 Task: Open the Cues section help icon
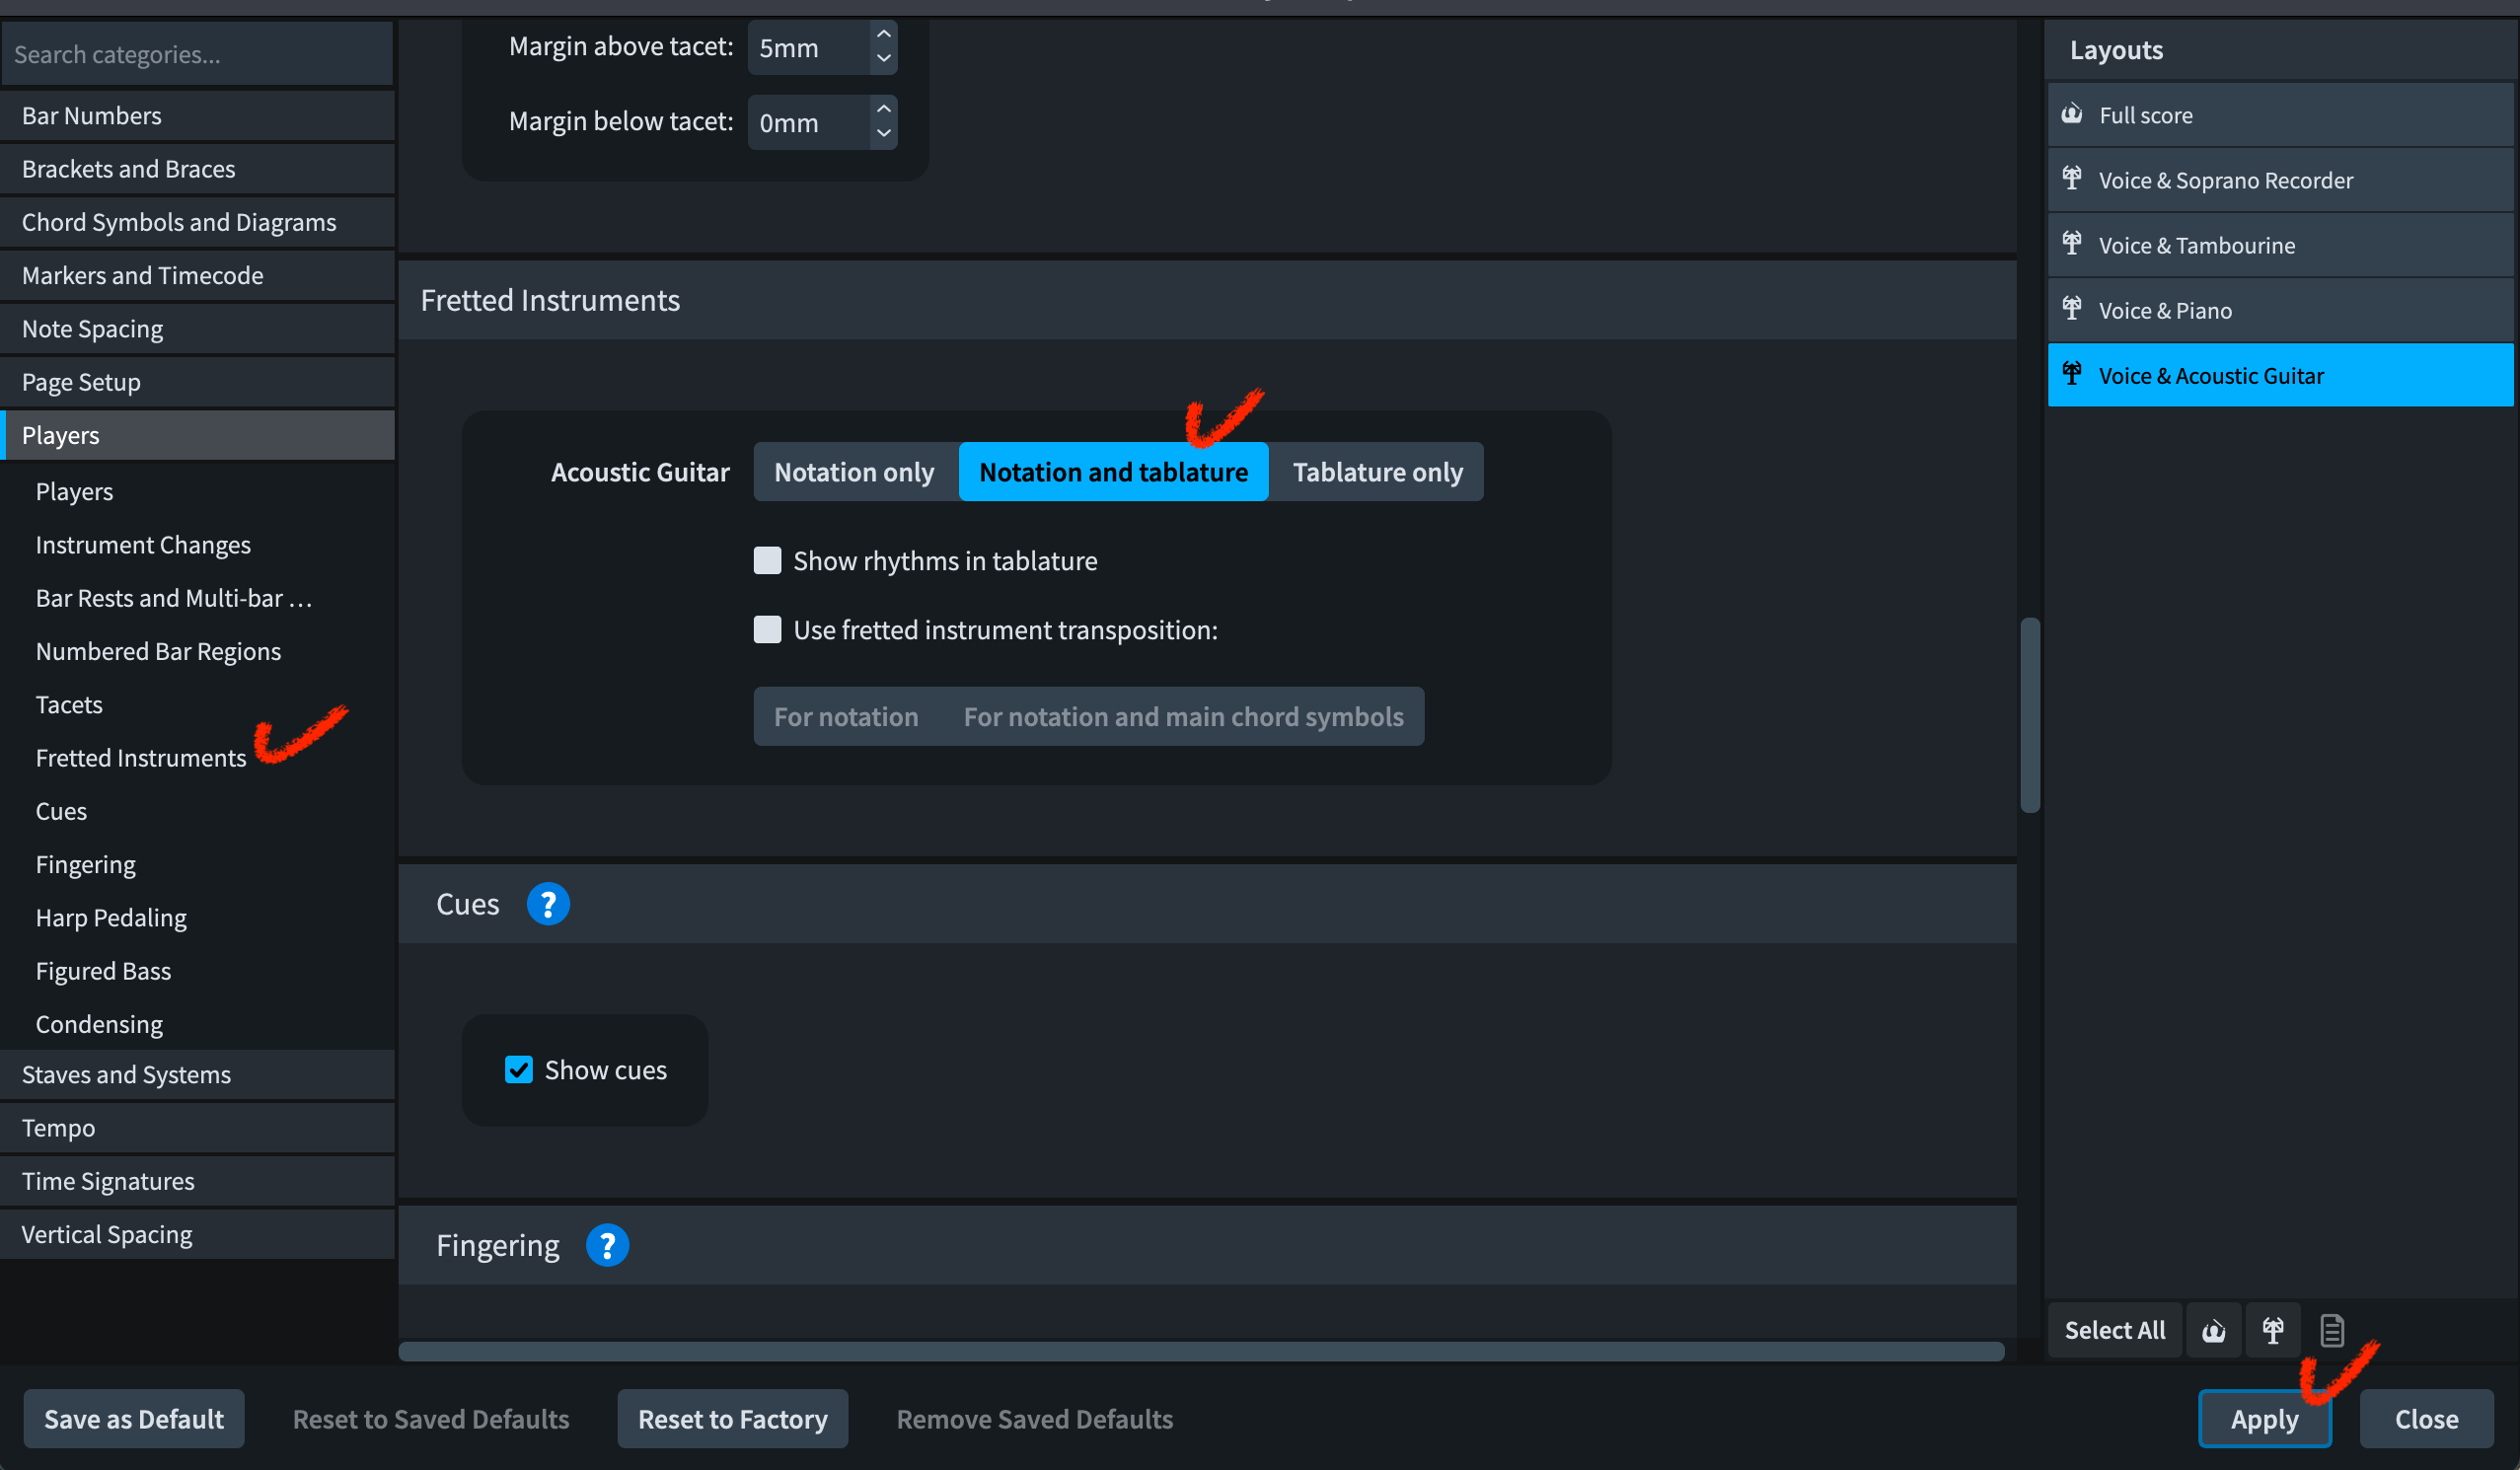[547, 904]
